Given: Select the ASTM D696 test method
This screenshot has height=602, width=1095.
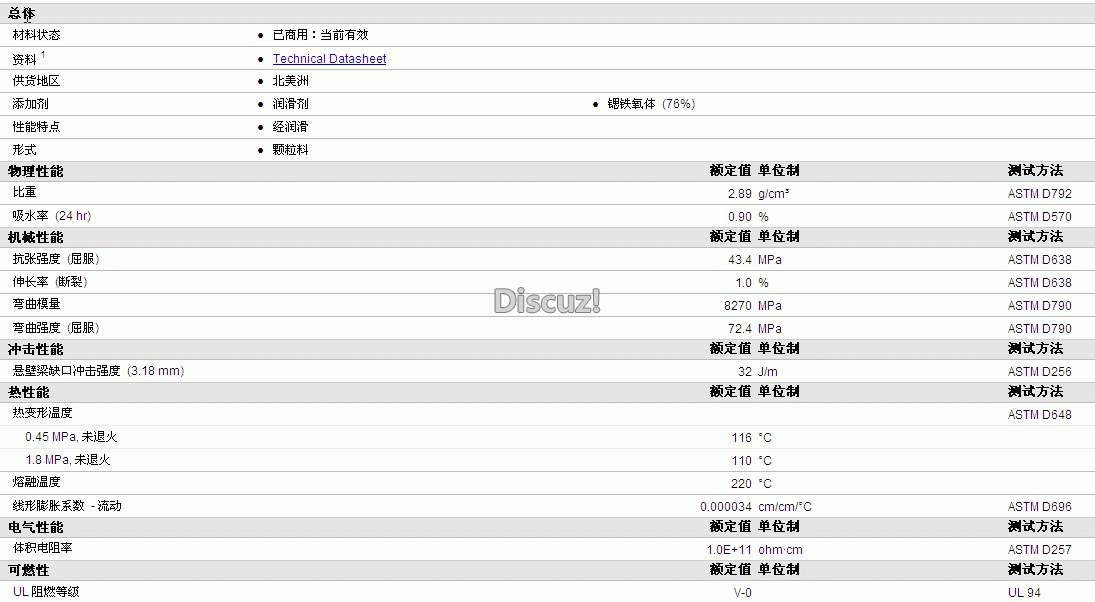Looking at the screenshot, I should click(1039, 507).
